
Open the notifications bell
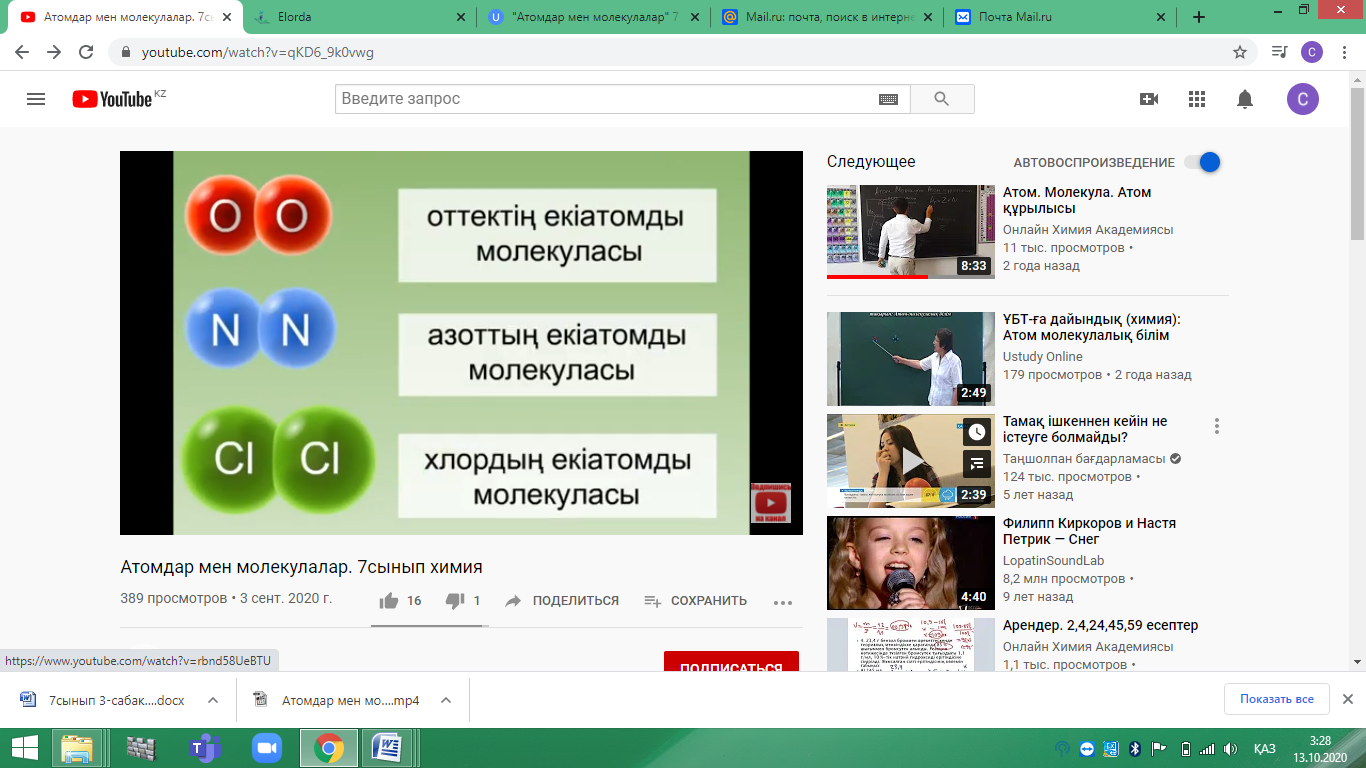tap(1245, 99)
